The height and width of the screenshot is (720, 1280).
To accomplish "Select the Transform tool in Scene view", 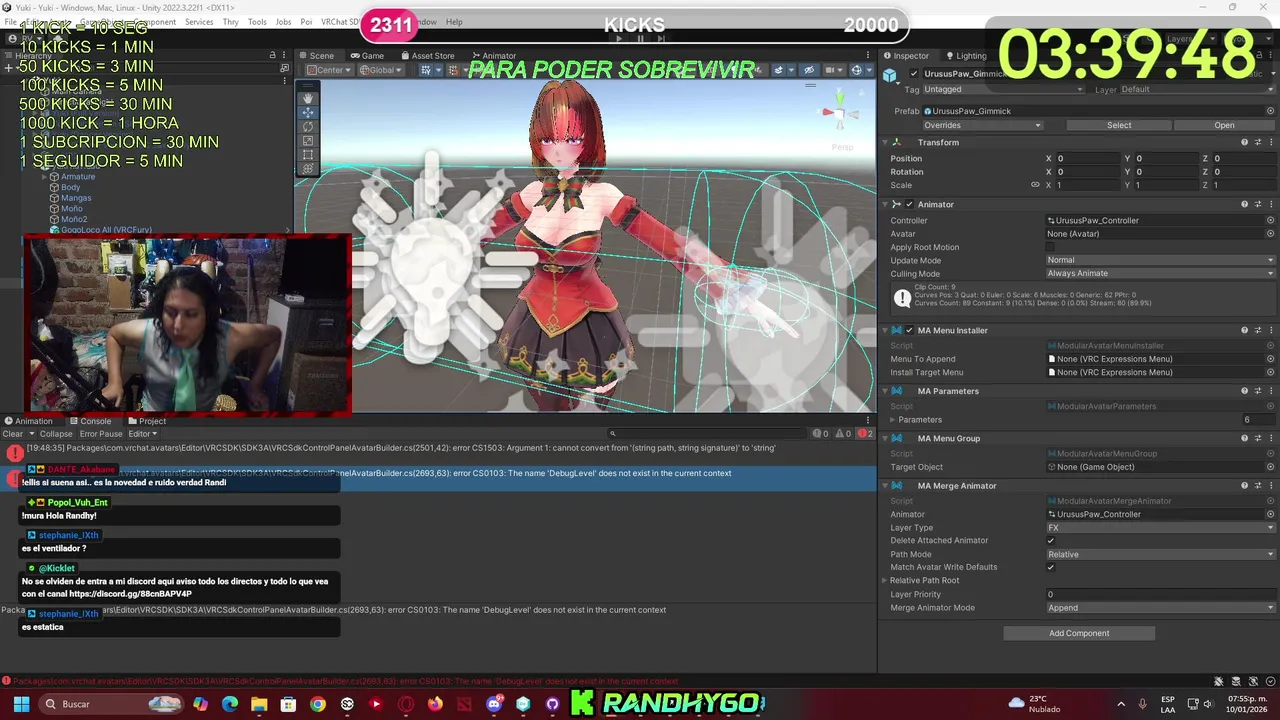I will tap(308, 169).
